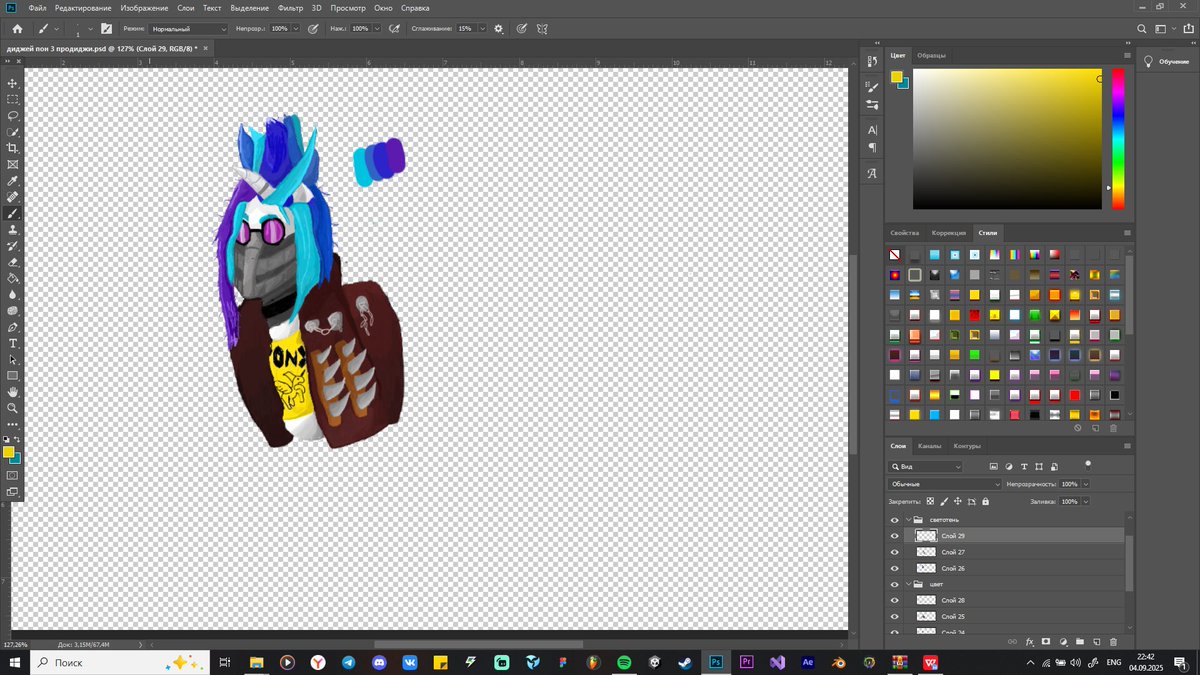Viewport: 1200px width, 675px height.
Task: Click the Windows Start button
Action: tap(15, 662)
